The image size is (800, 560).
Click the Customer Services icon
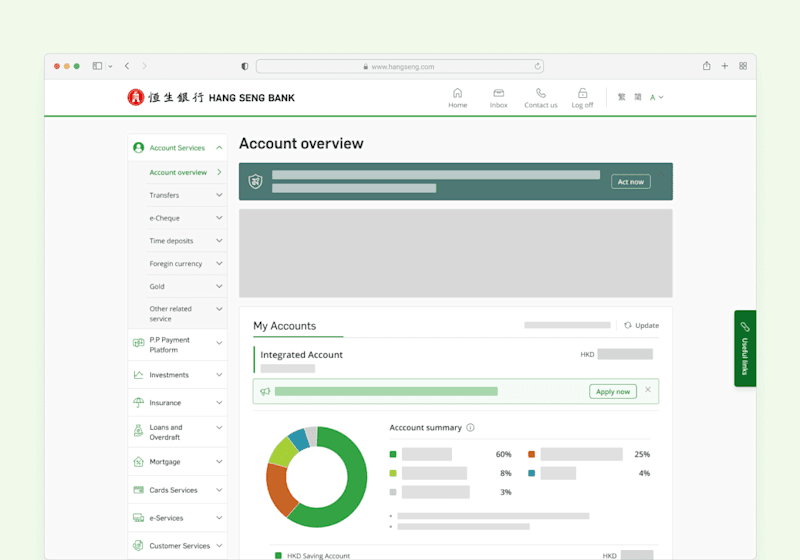pos(138,545)
